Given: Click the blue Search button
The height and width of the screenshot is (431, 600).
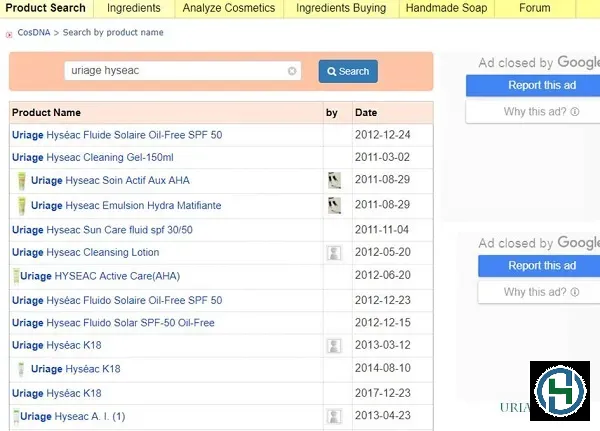Looking at the screenshot, I should pyautogui.click(x=348, y=71).
